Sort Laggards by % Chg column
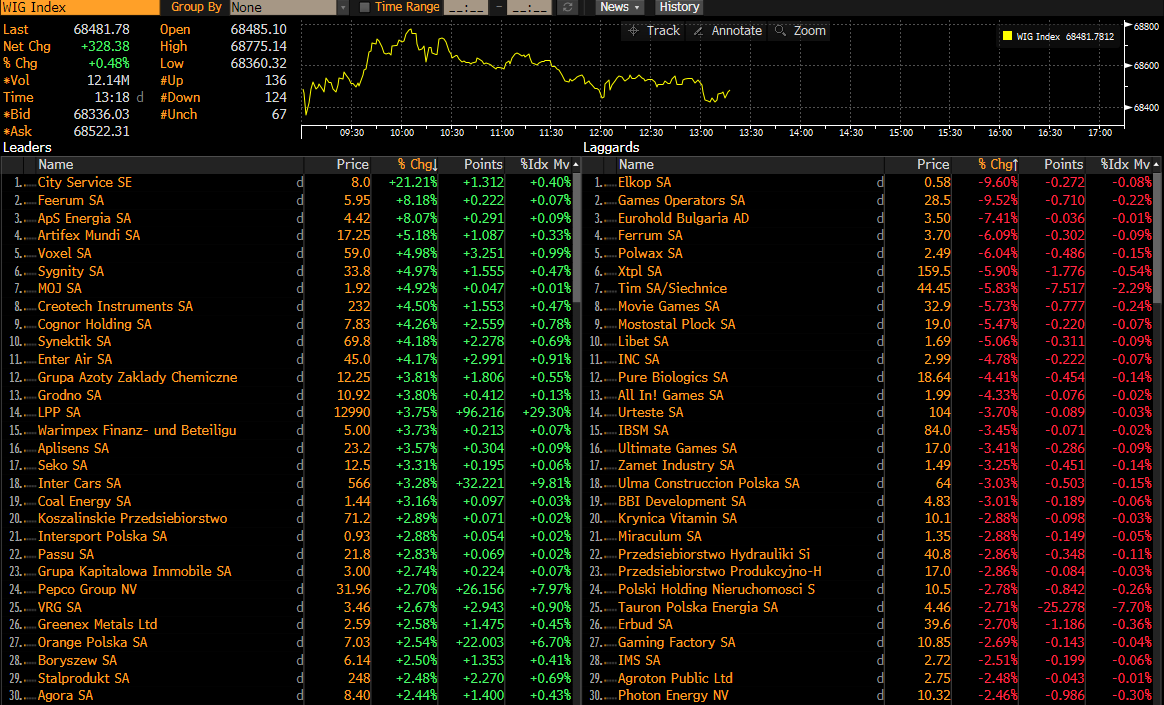 [x=997, y=164]
